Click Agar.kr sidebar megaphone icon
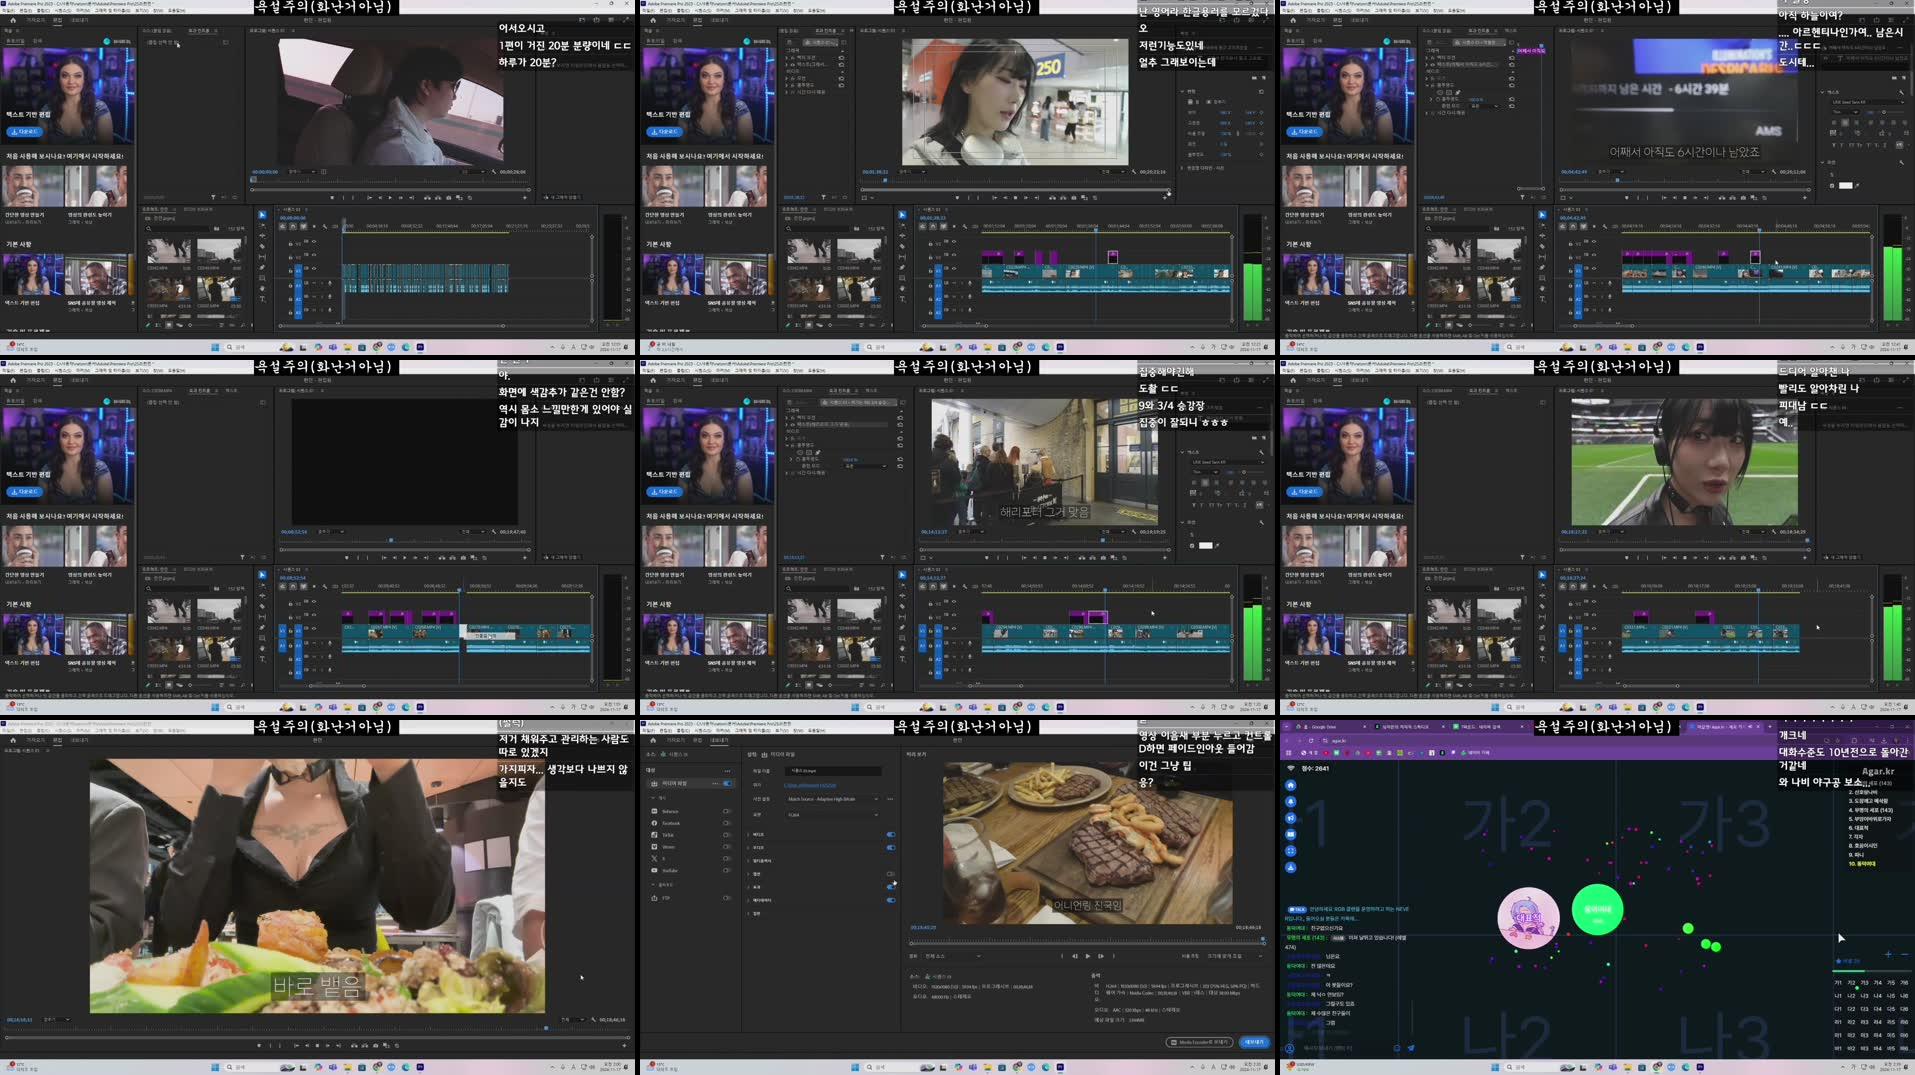 tap(1291, 818)
